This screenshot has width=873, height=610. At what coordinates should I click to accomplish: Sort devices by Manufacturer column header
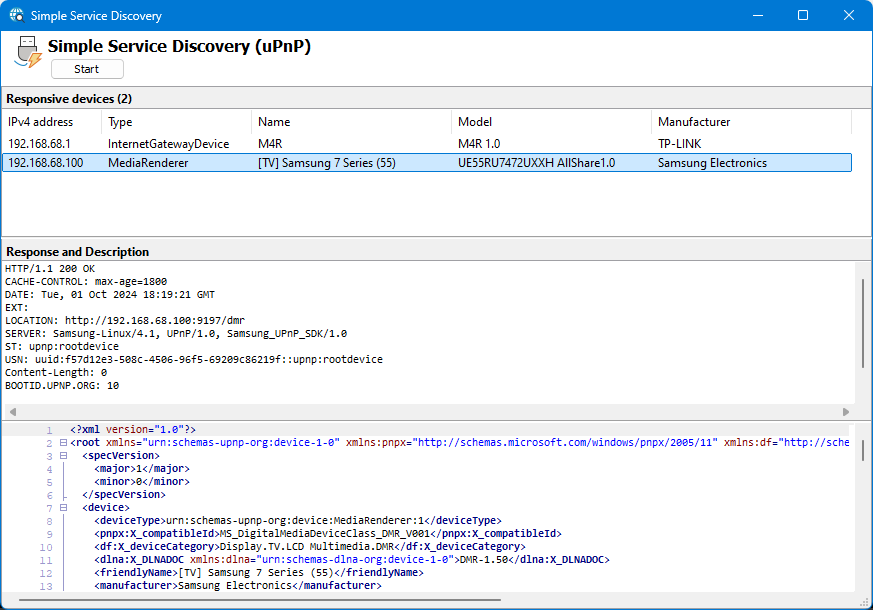click(x=751, y=122)
